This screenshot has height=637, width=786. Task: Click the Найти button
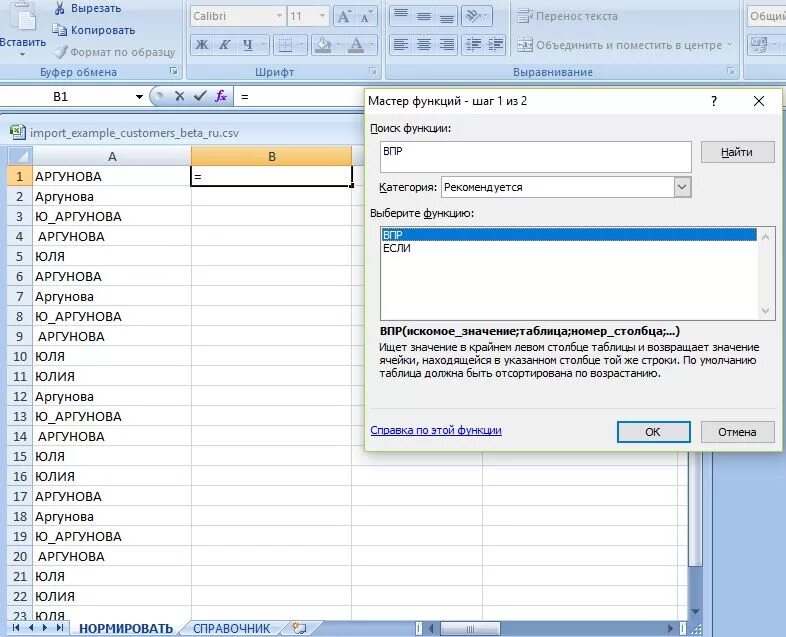point(737,152)
